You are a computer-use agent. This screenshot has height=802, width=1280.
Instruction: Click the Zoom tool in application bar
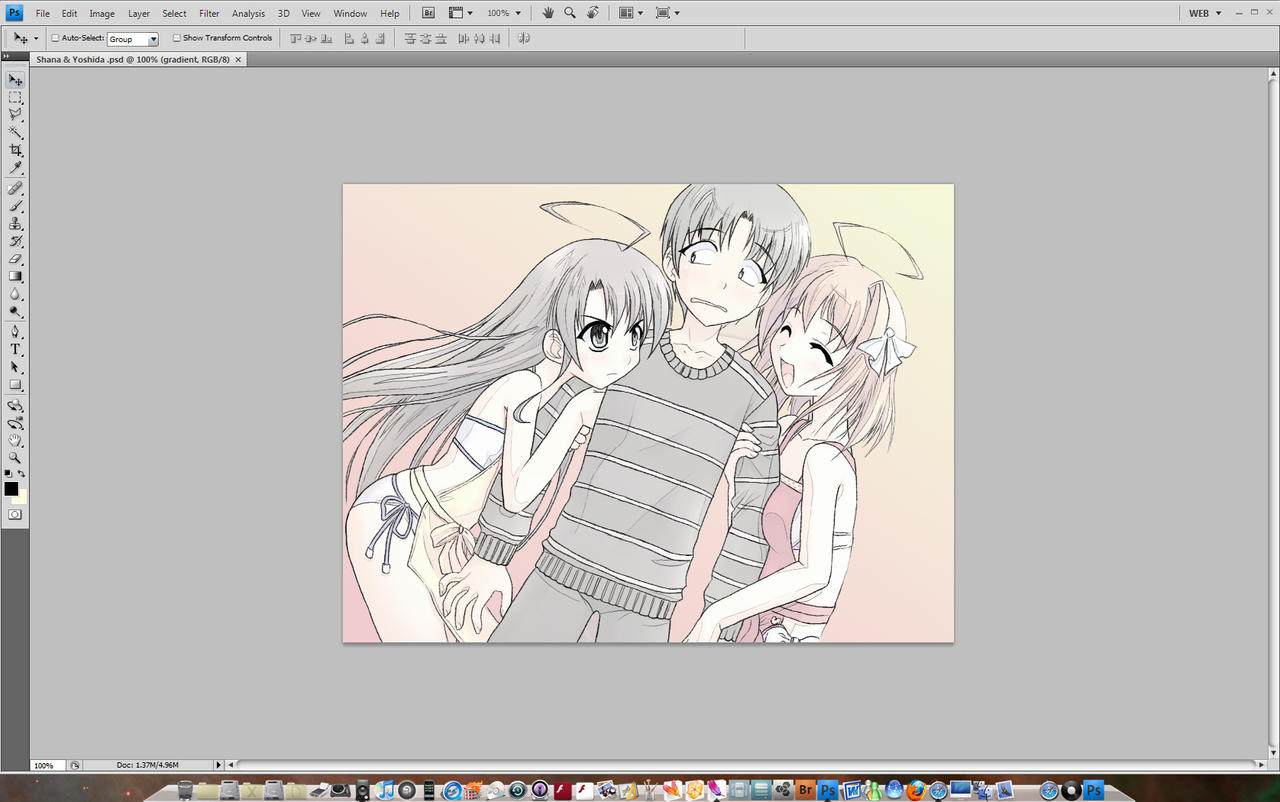pyautogui.click(x=570, y=13)
